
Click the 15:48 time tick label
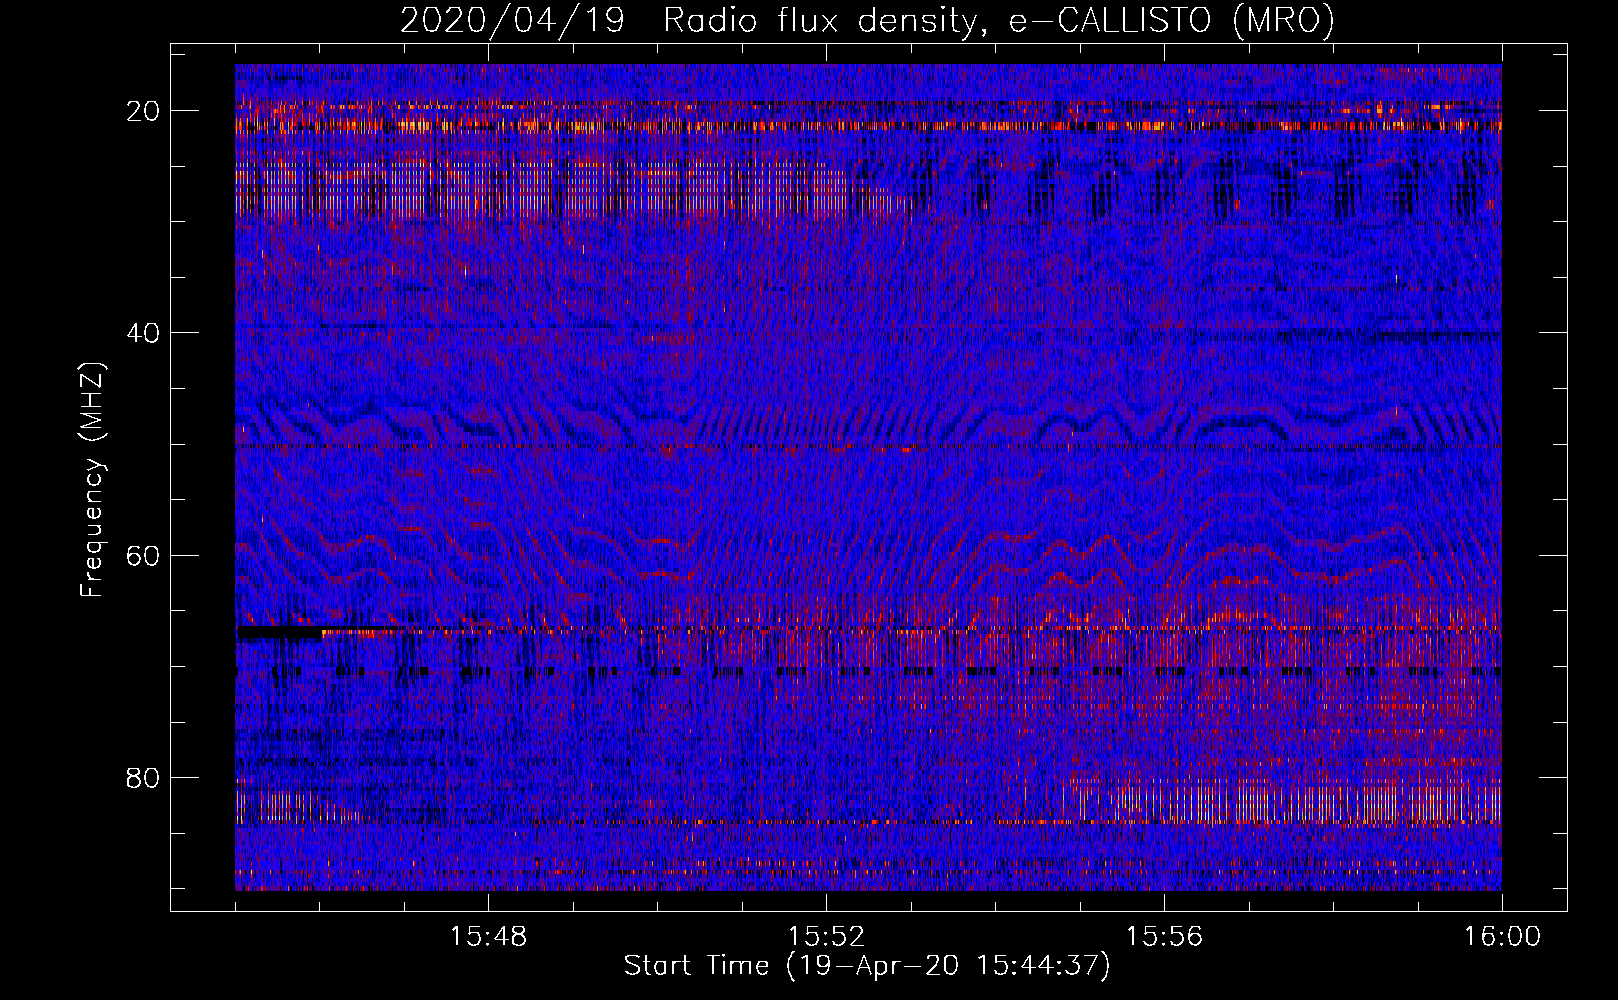488,936
